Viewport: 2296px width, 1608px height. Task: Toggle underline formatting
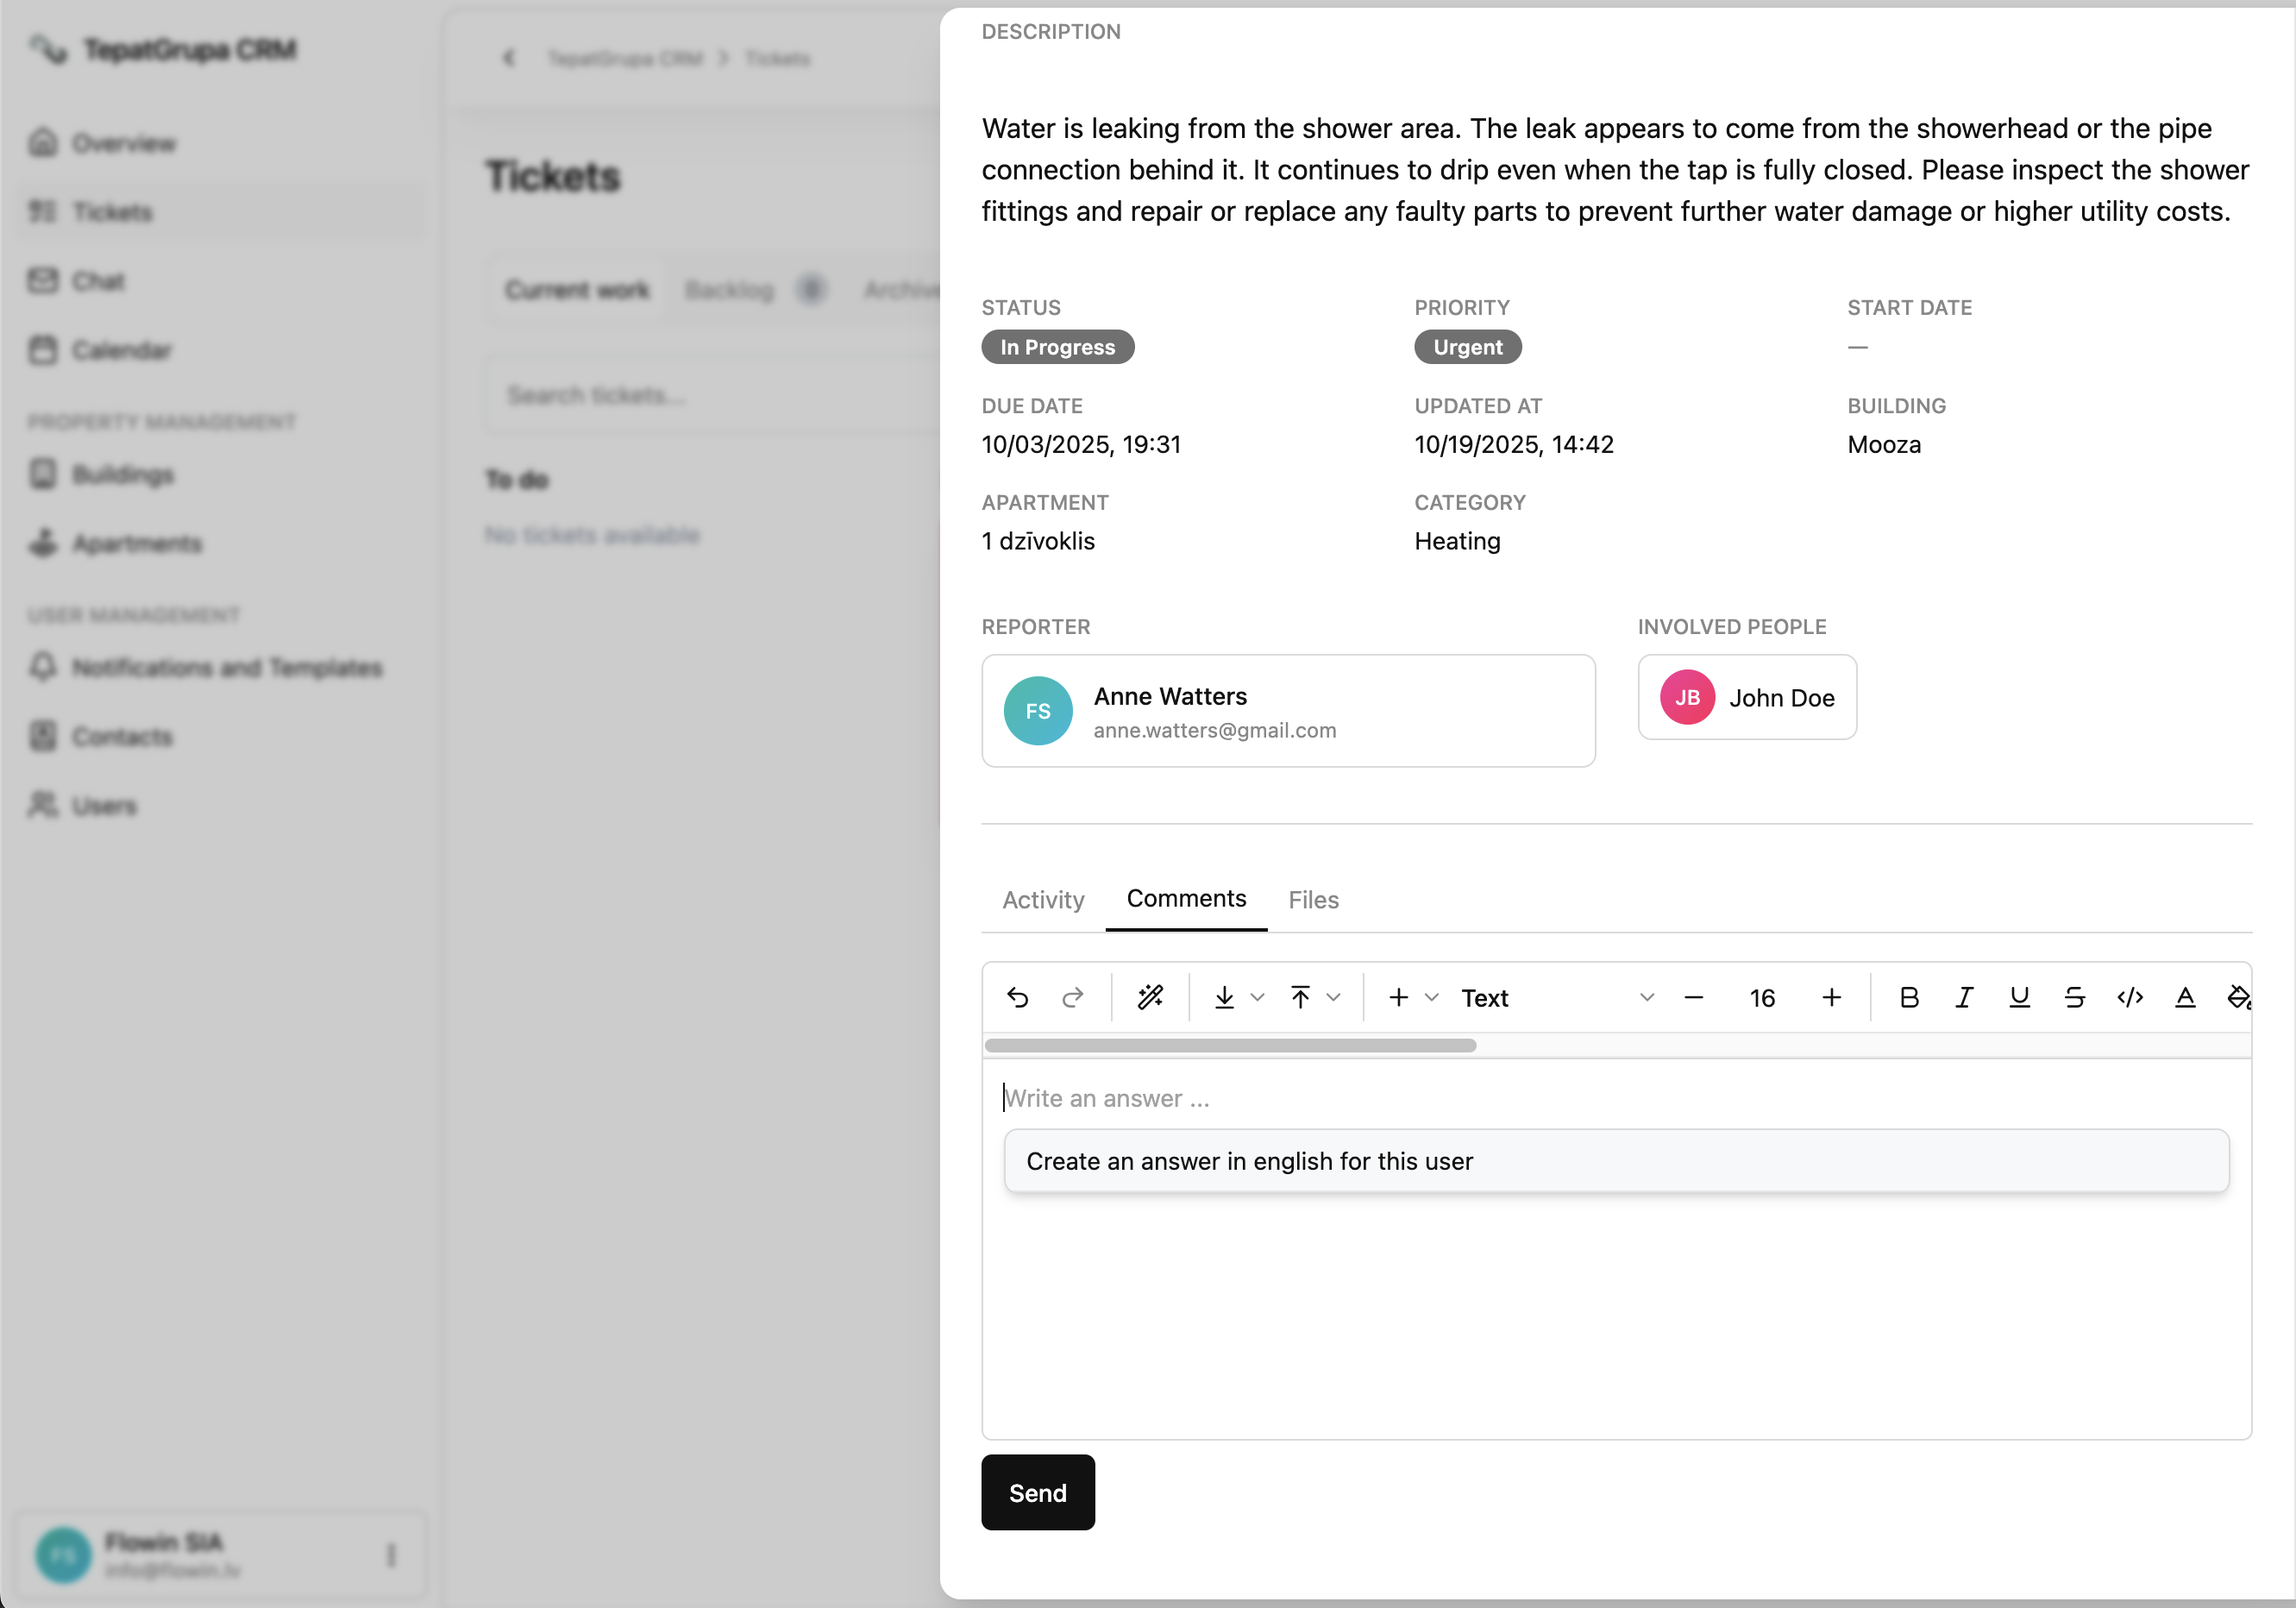(2019, 997)
